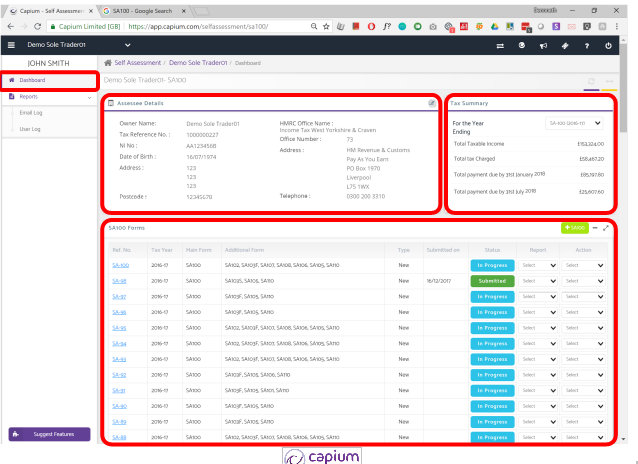This screenshot has height=464, width=638.
Task: Expand SA100 Forms panel to fullscreen
Action: tap(606, 228)
